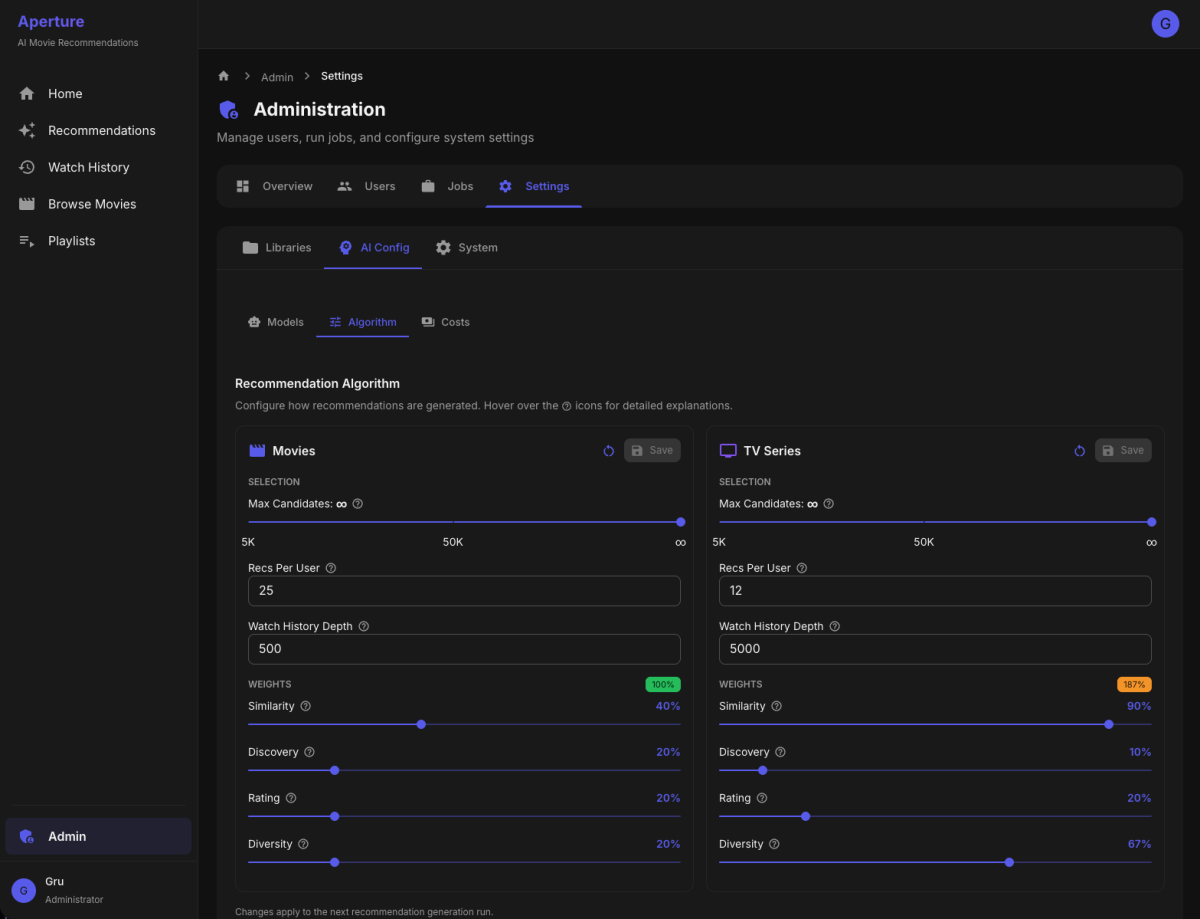Switch to the Users tab

tap(366, 186)
